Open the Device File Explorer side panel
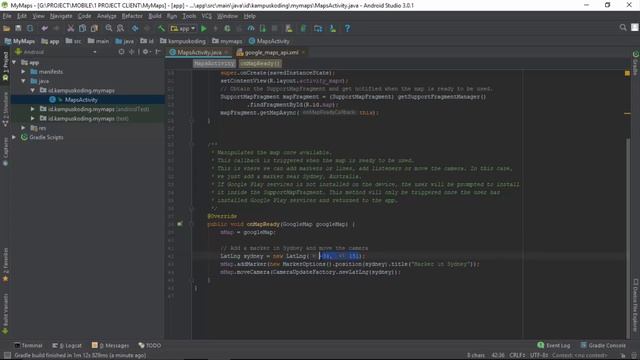Screen dimensions: 640x360 (636, 305)
